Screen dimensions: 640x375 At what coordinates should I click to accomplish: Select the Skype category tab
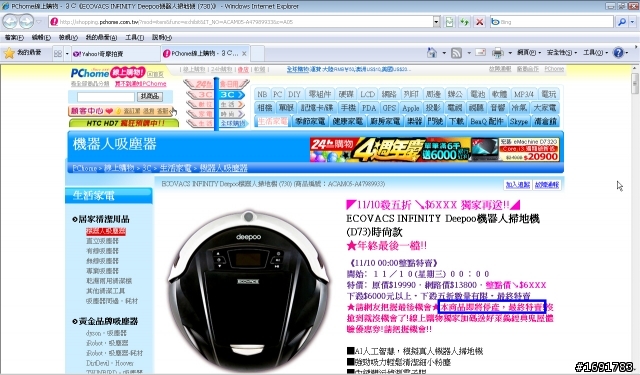pyautogui.click(x=519, y=121)
